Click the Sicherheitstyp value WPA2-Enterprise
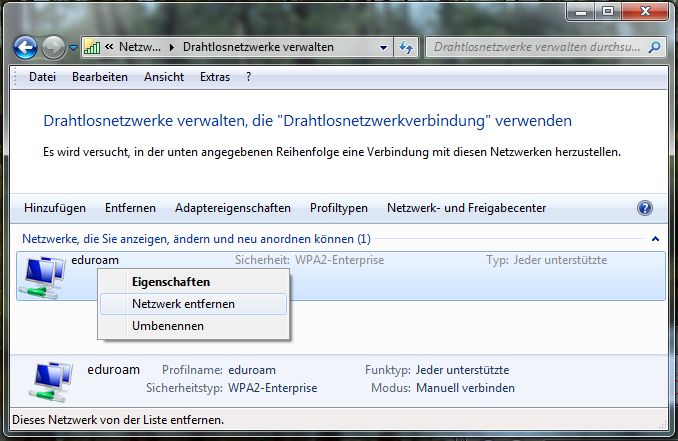This screenshot has height=441, width=678. point(272,388)
